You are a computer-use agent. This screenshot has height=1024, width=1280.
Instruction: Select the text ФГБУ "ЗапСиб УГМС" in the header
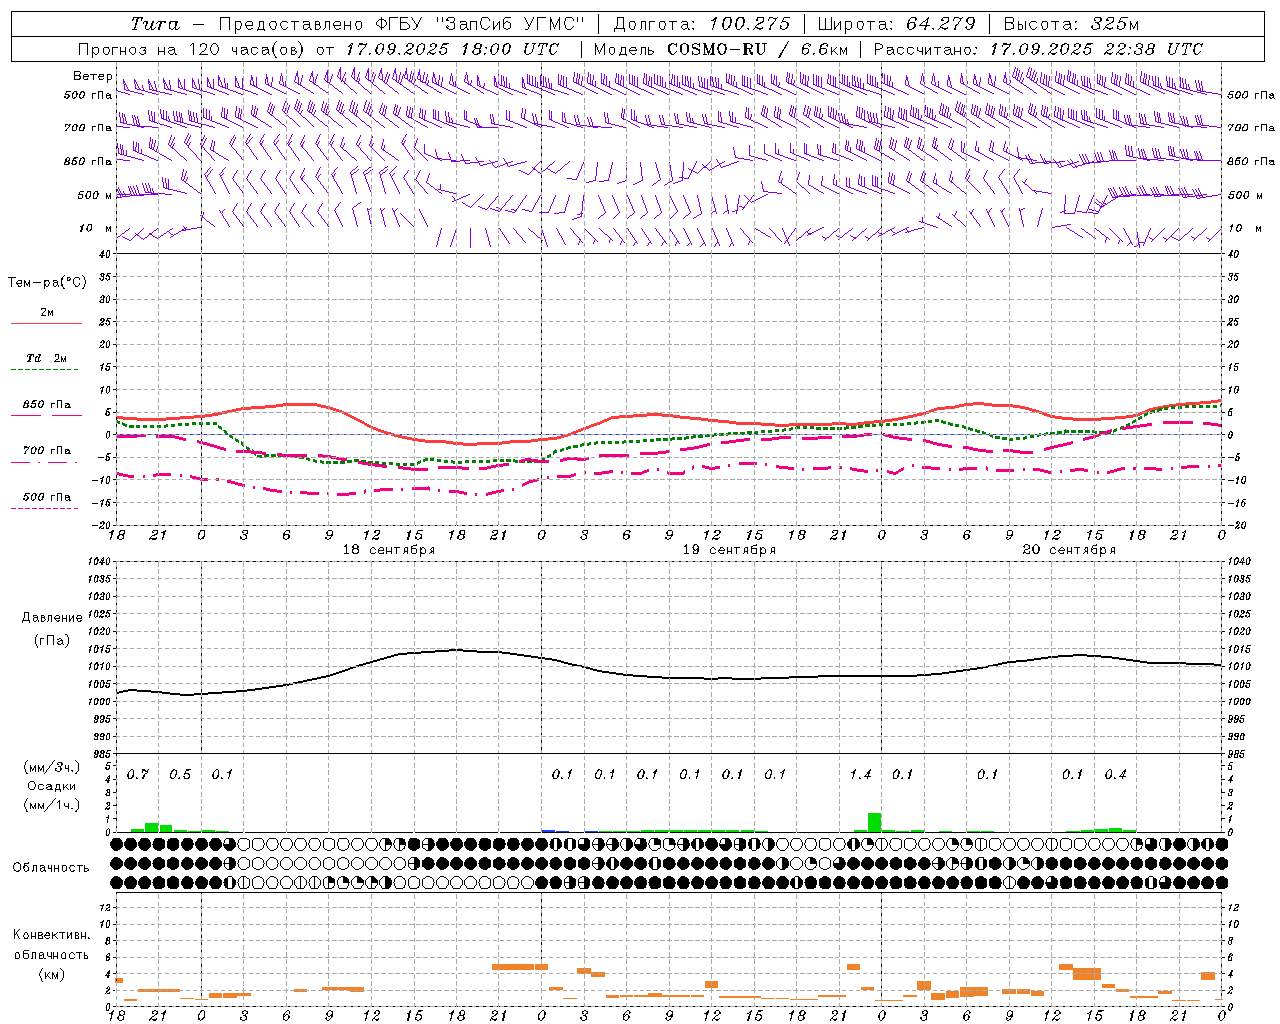[481, 24]
